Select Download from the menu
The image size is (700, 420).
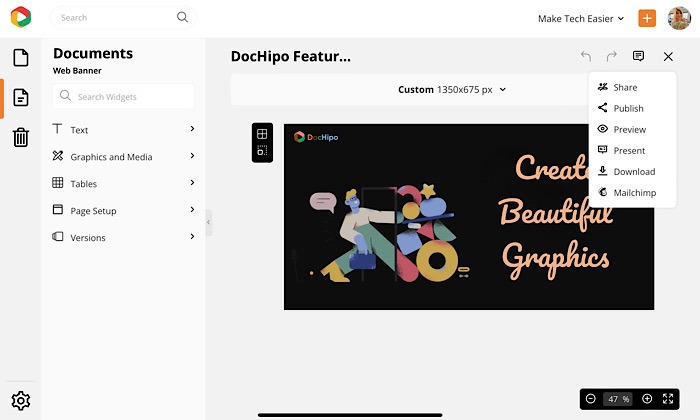click(634, 172)
